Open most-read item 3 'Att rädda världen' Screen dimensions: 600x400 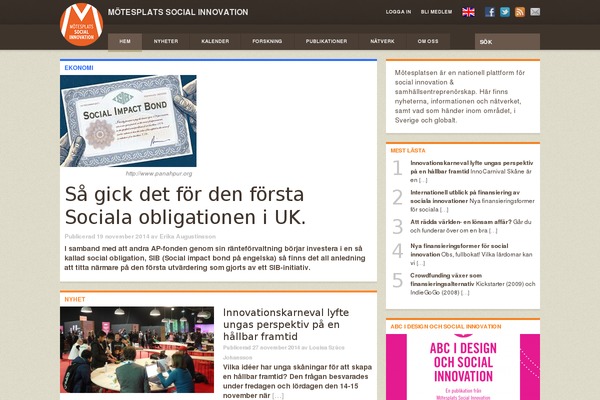click(471, 226)
